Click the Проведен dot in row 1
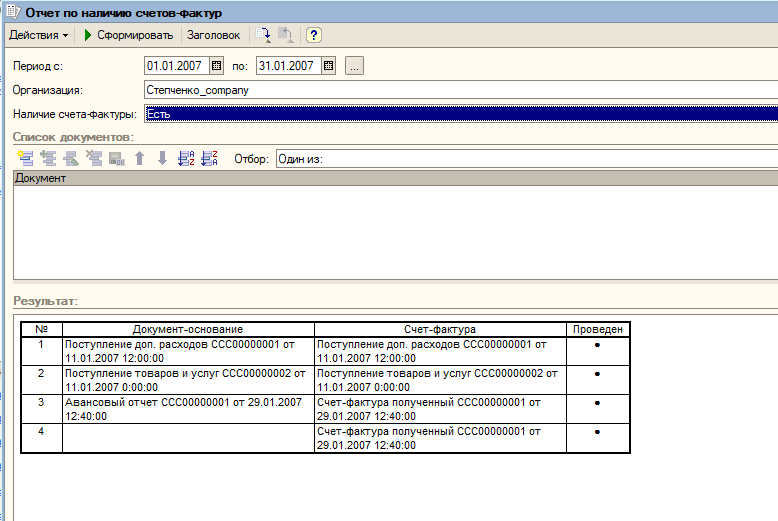The width and height of the screenshot is (778, 521). click(x=597, y=345)
